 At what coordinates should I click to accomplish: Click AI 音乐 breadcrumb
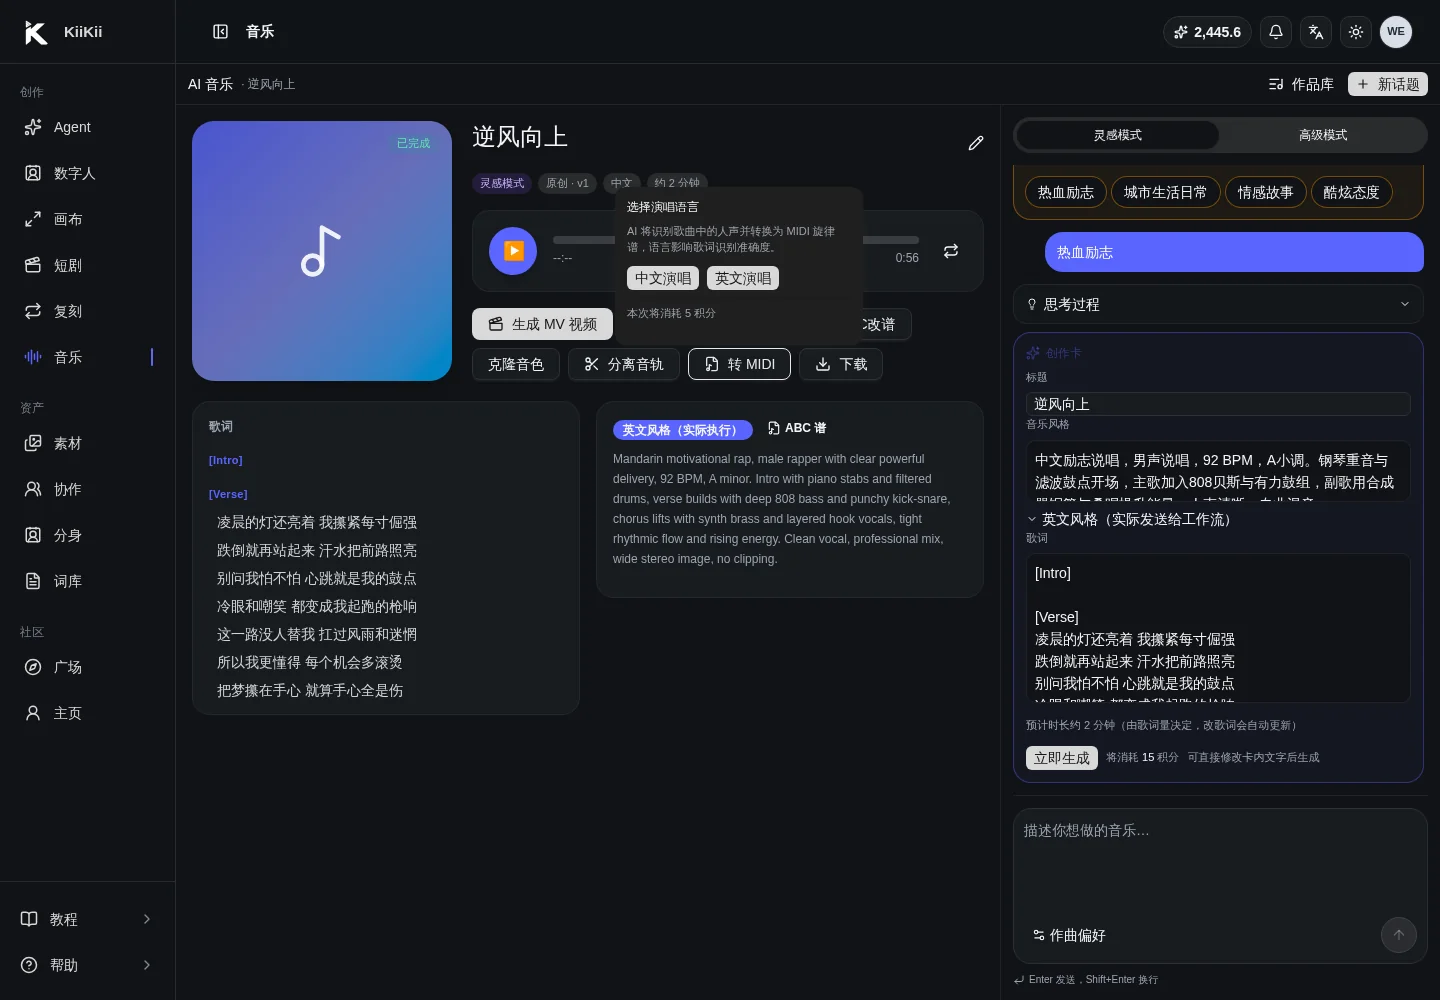point(210,84)
